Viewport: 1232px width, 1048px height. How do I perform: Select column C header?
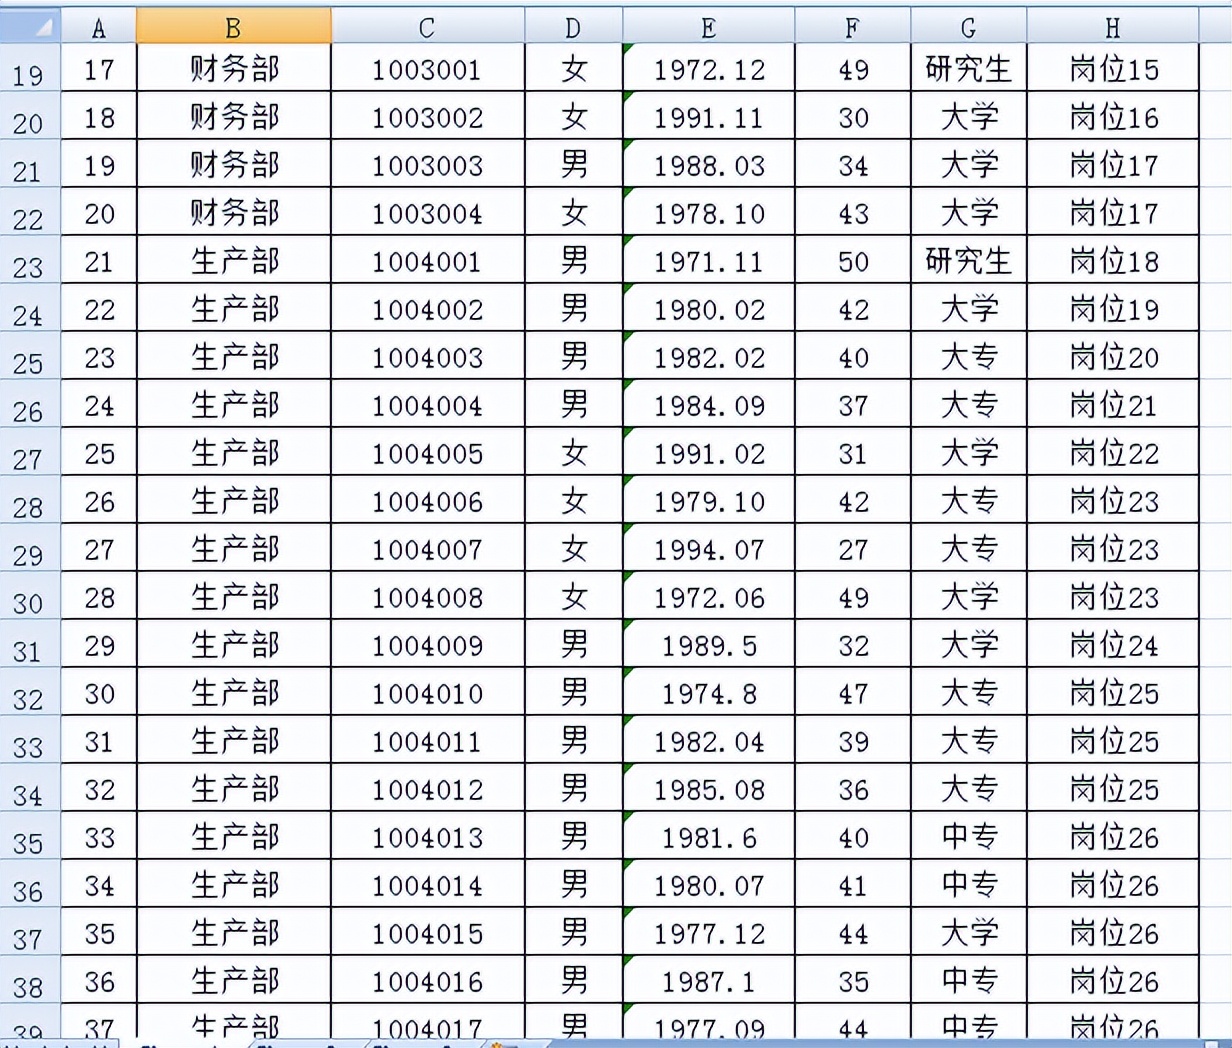427,27
